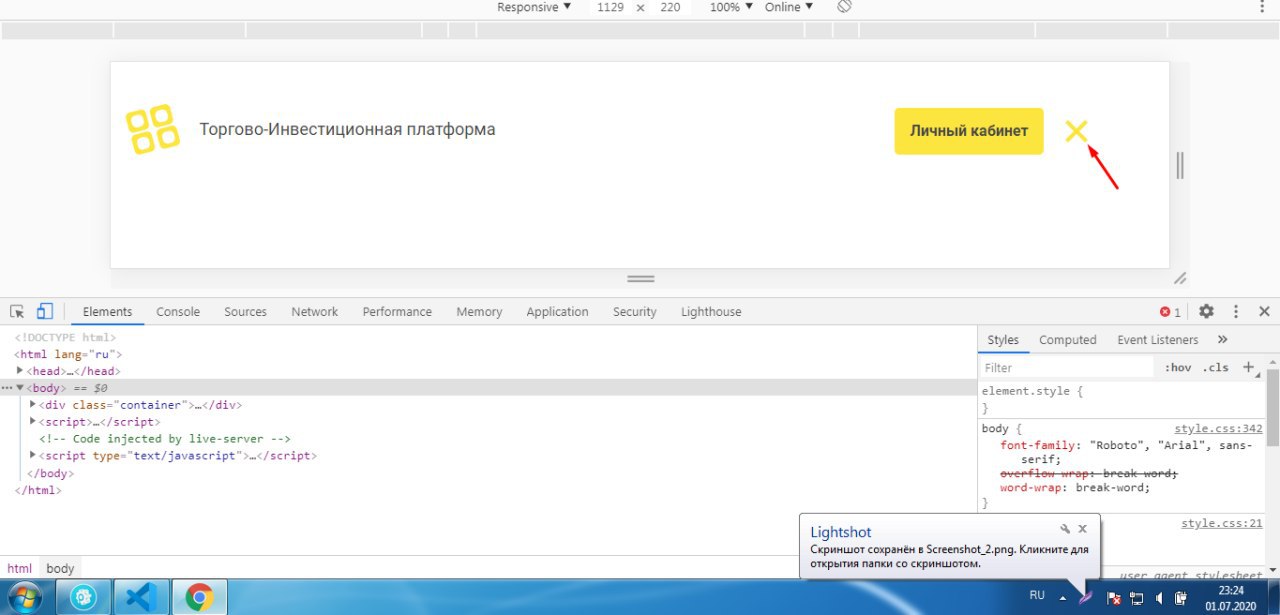Select the <!DOCTYPE html> line

[x=65, y=337]
